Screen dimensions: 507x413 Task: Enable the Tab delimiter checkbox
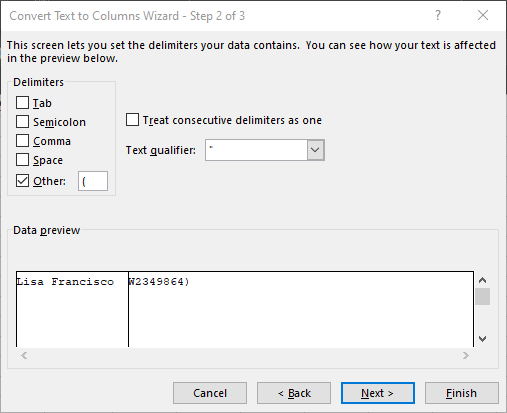(x=22, y=103)
